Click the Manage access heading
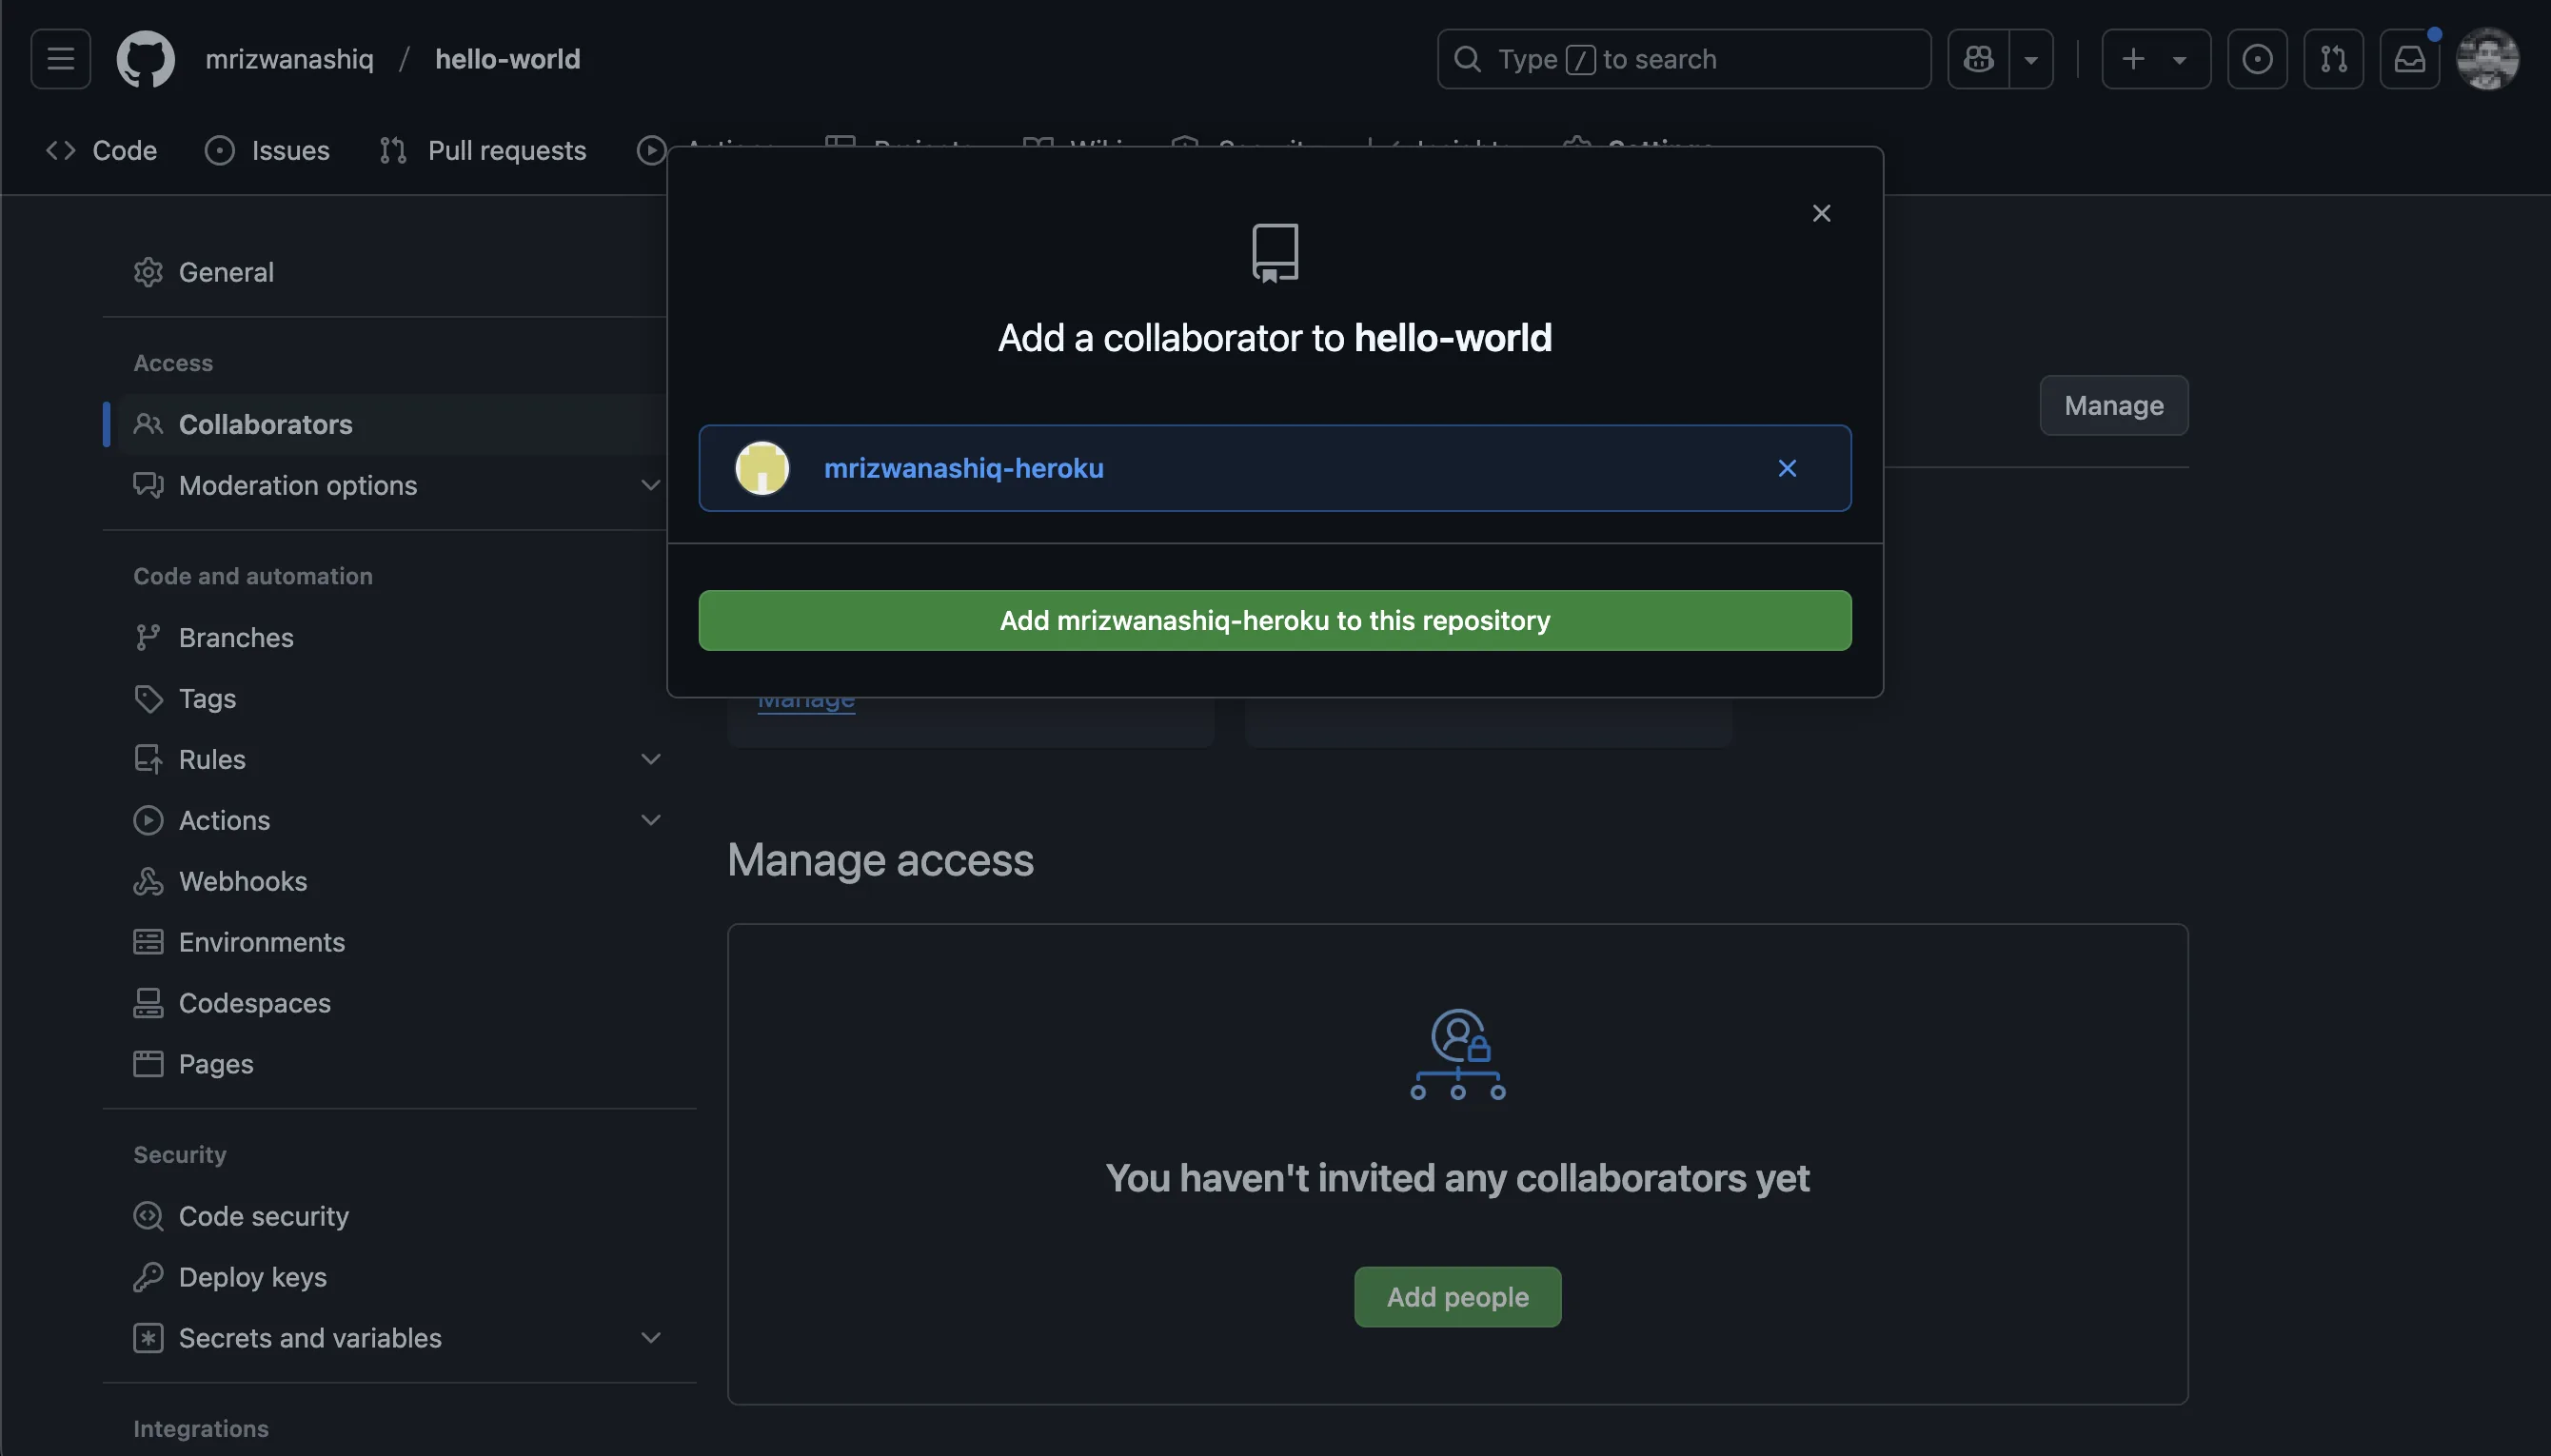 (x=880, y=859)
